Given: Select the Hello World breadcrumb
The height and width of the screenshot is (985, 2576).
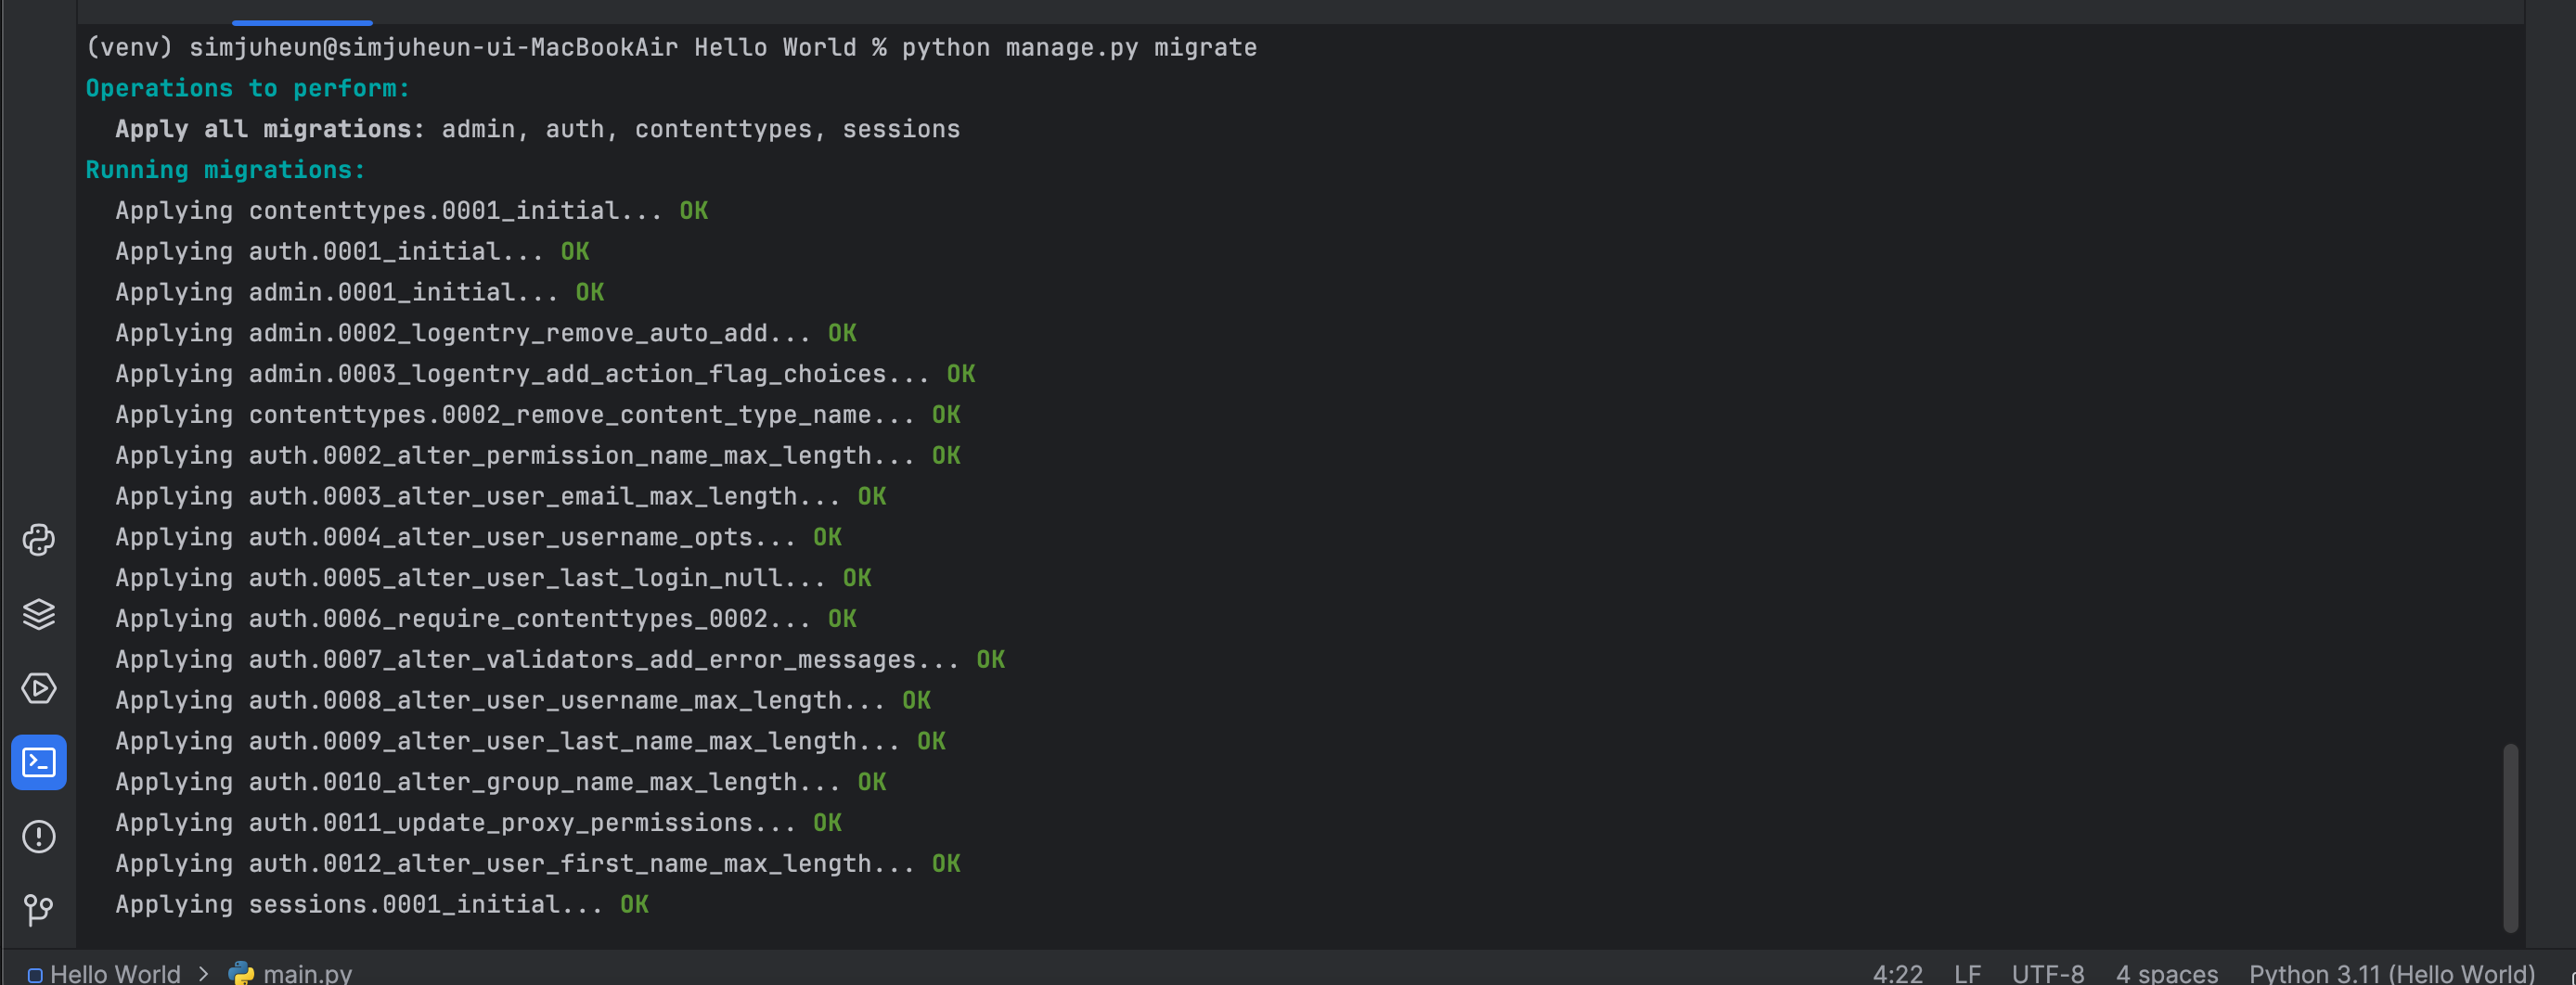Looking at the screenshot, I should tap(115, 973).
